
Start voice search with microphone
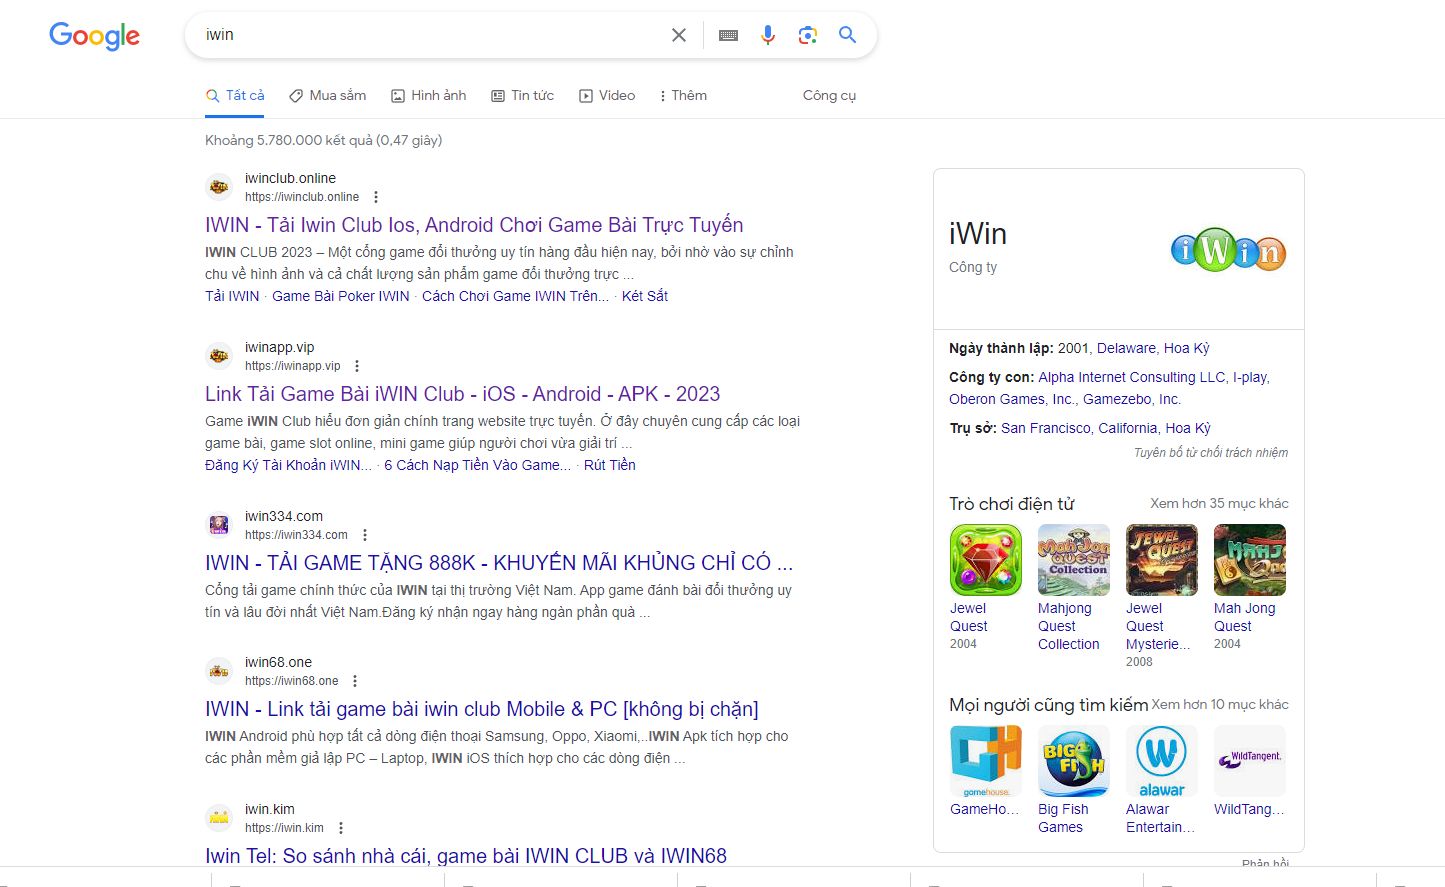coord(767,35)
